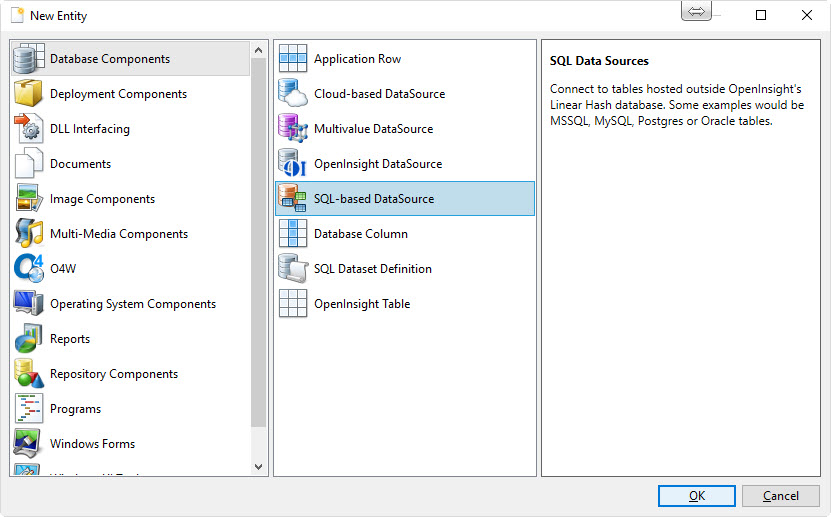Click the DLL Interfacing gear icon
The image size is (831, 517).
pos(29,128)
